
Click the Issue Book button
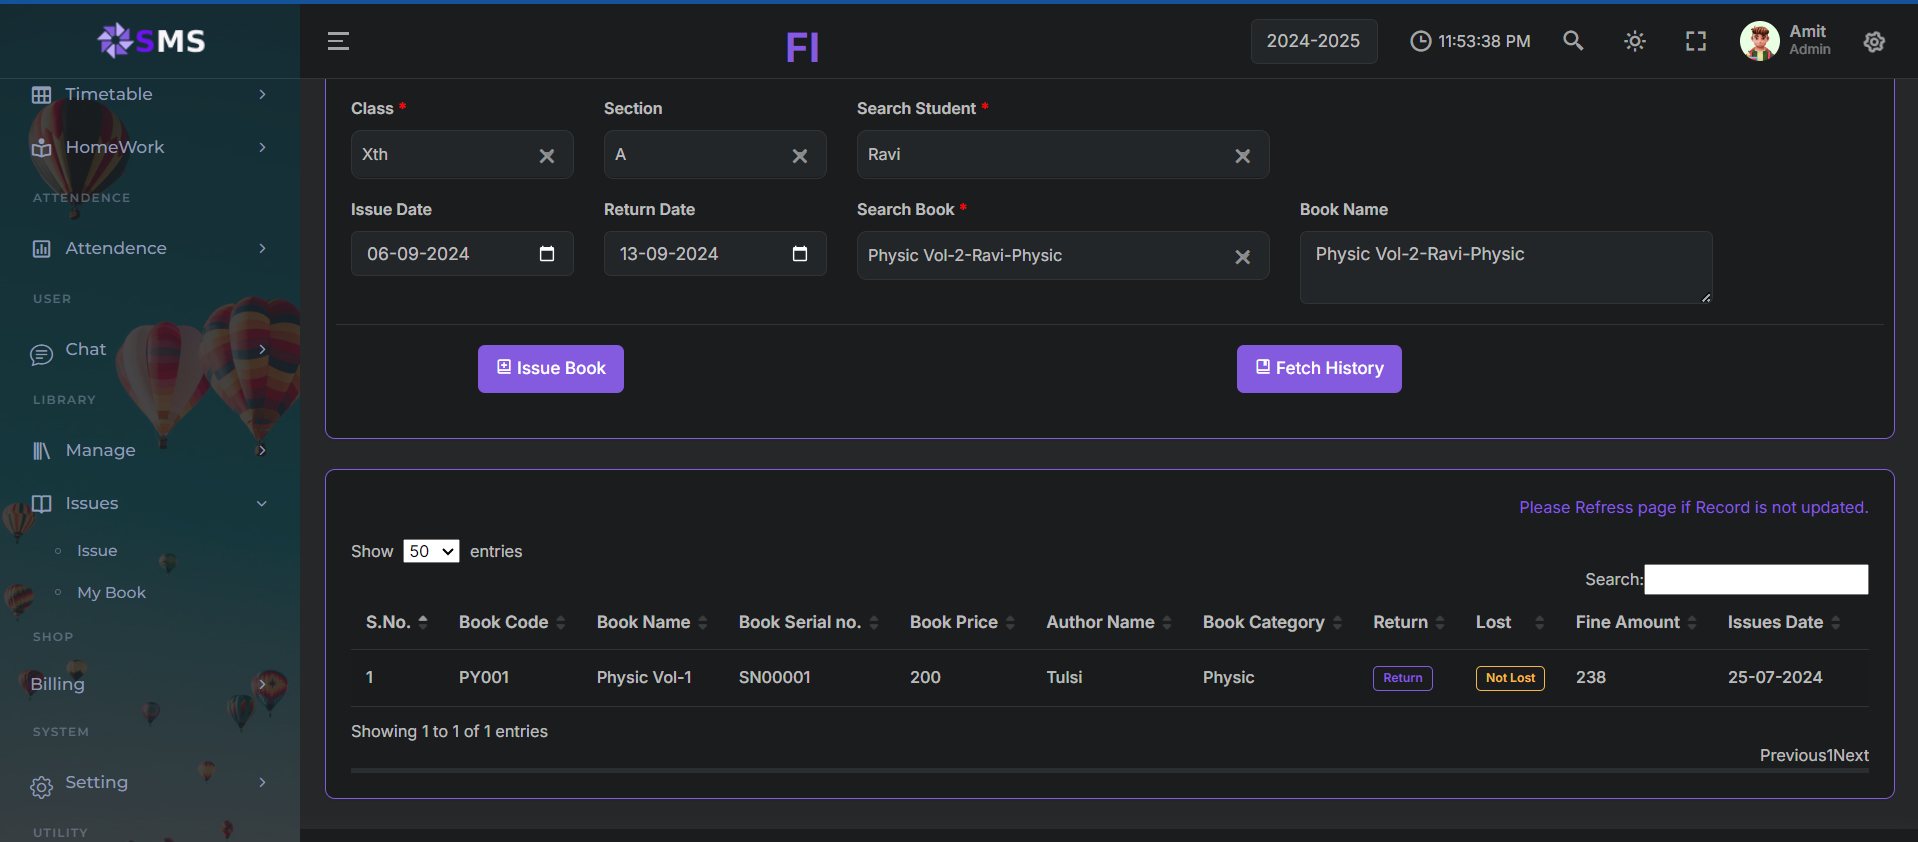(x=550, y=369)
